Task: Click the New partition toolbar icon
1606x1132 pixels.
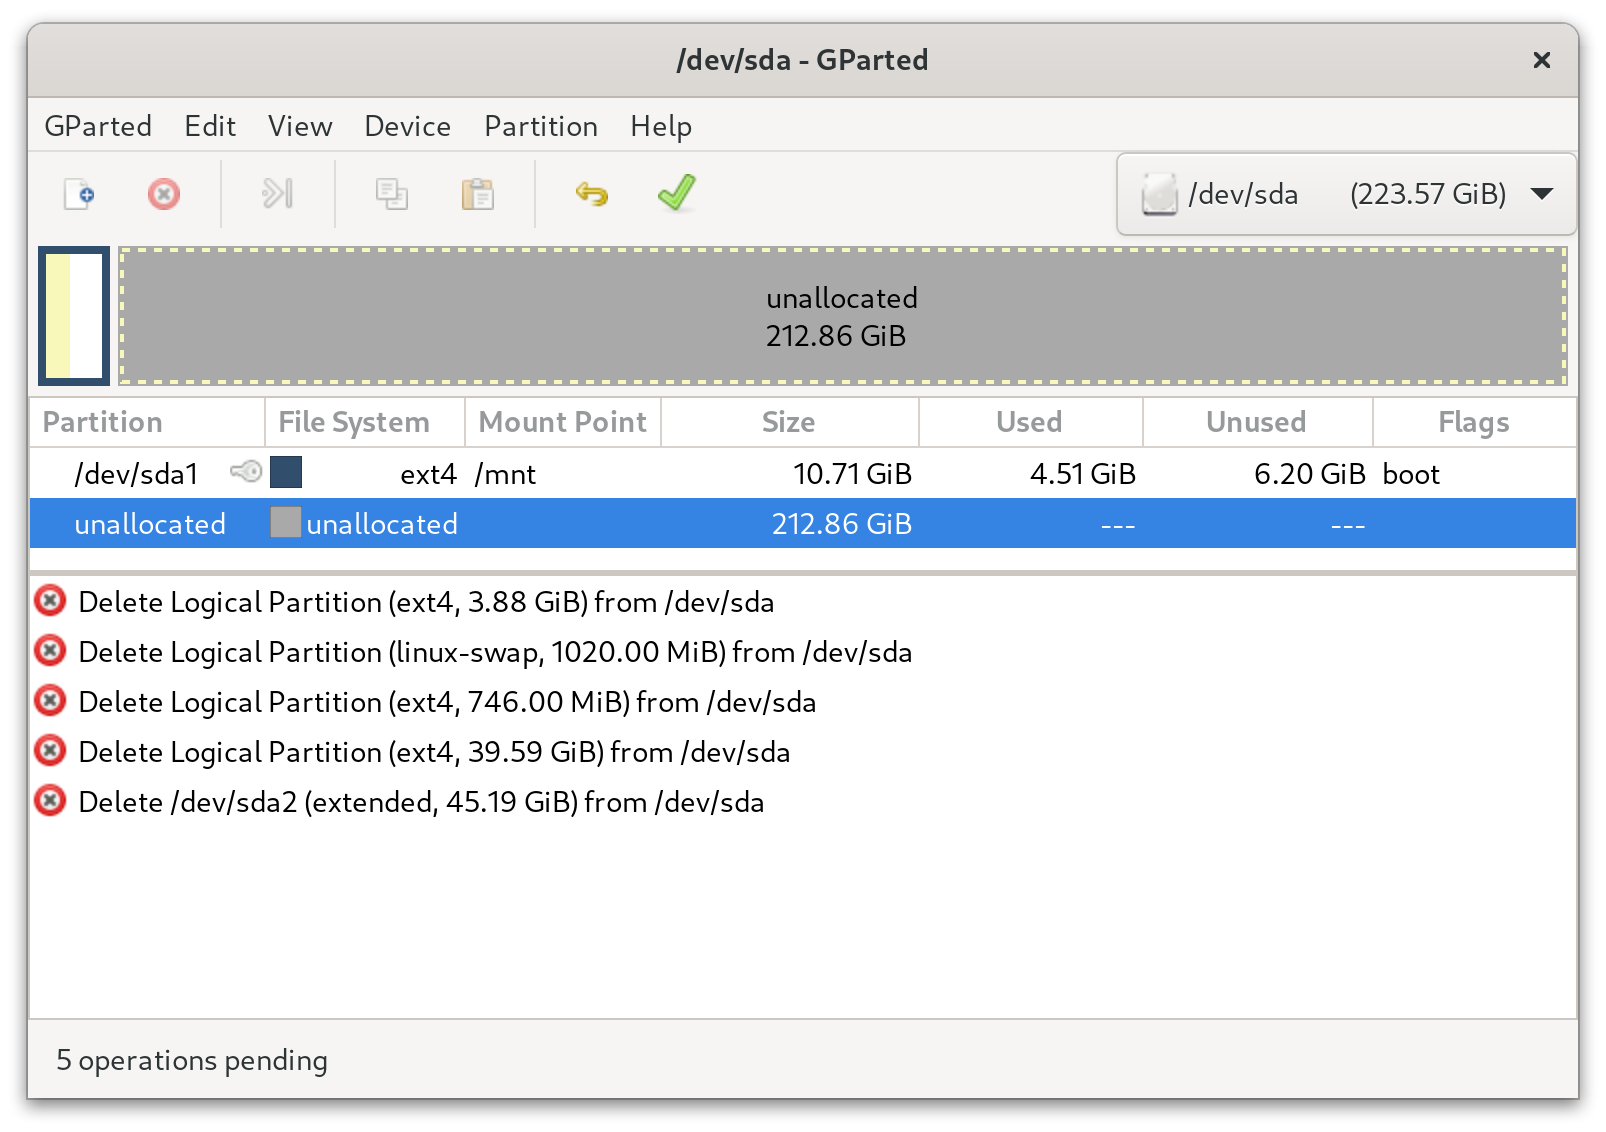Action: (x=79, y=193)
